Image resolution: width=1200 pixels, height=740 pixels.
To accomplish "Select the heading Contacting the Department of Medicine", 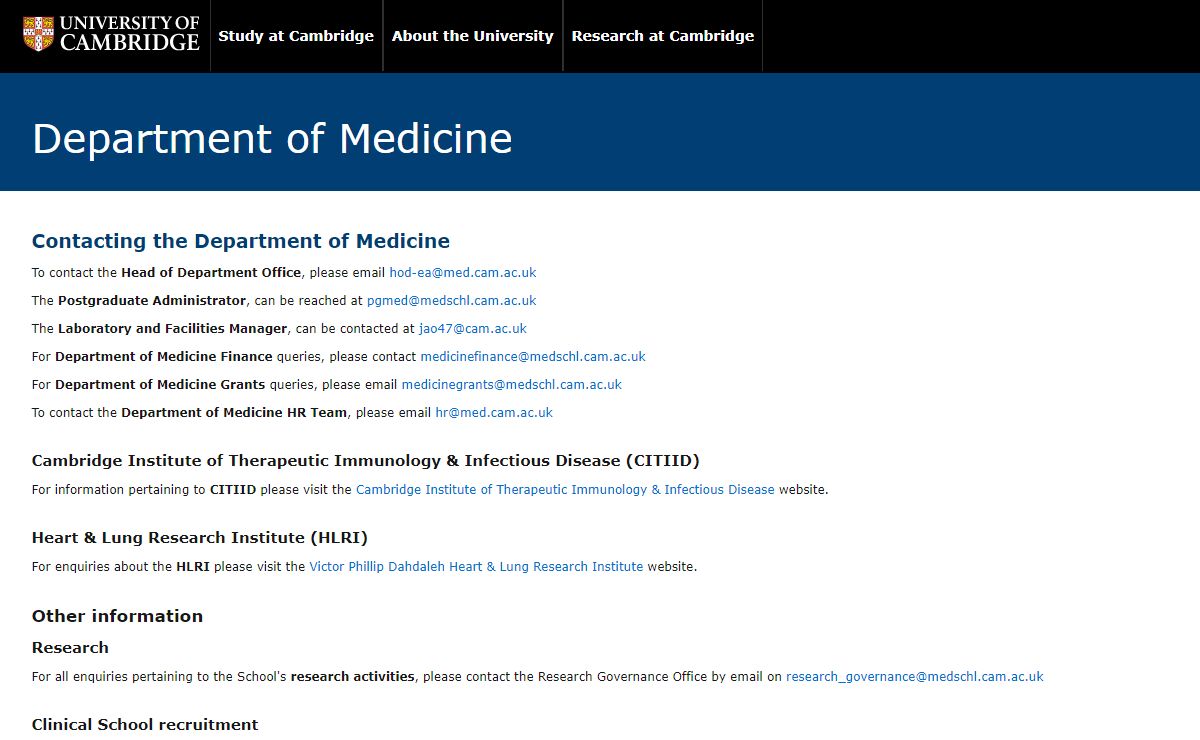I will [241, 241].
